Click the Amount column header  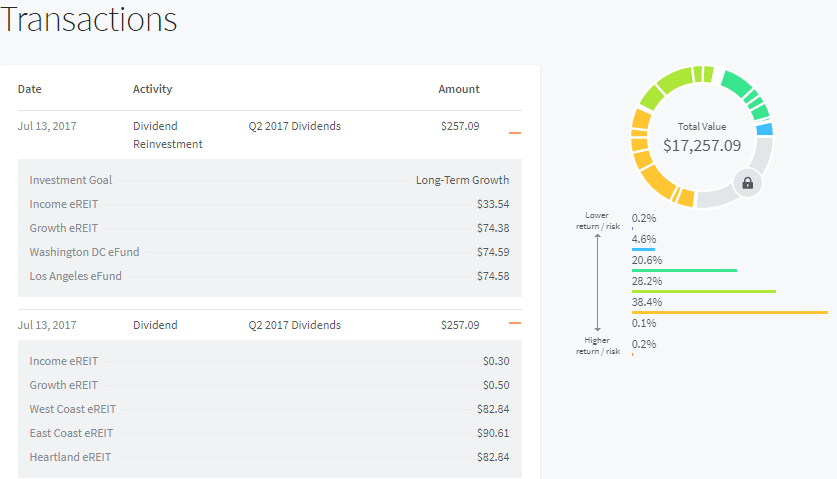pyautogui.click(x=459, y=89)
